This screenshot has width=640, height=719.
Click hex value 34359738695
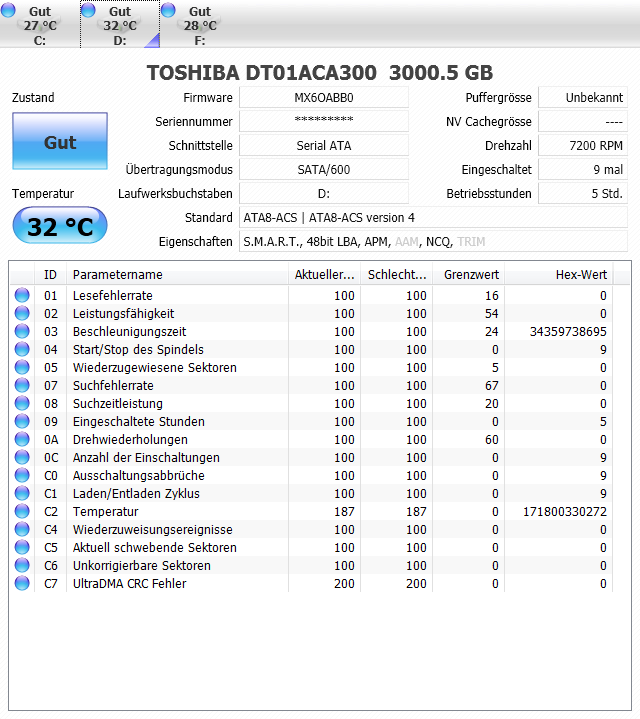tap(568, 332)
